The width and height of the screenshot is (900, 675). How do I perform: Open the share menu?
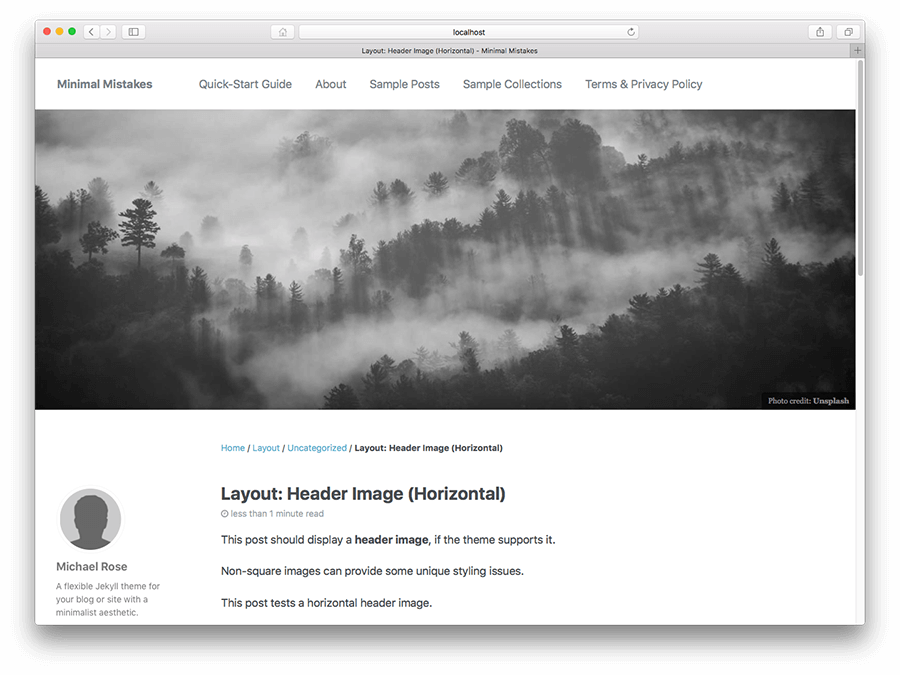point(819,31)
